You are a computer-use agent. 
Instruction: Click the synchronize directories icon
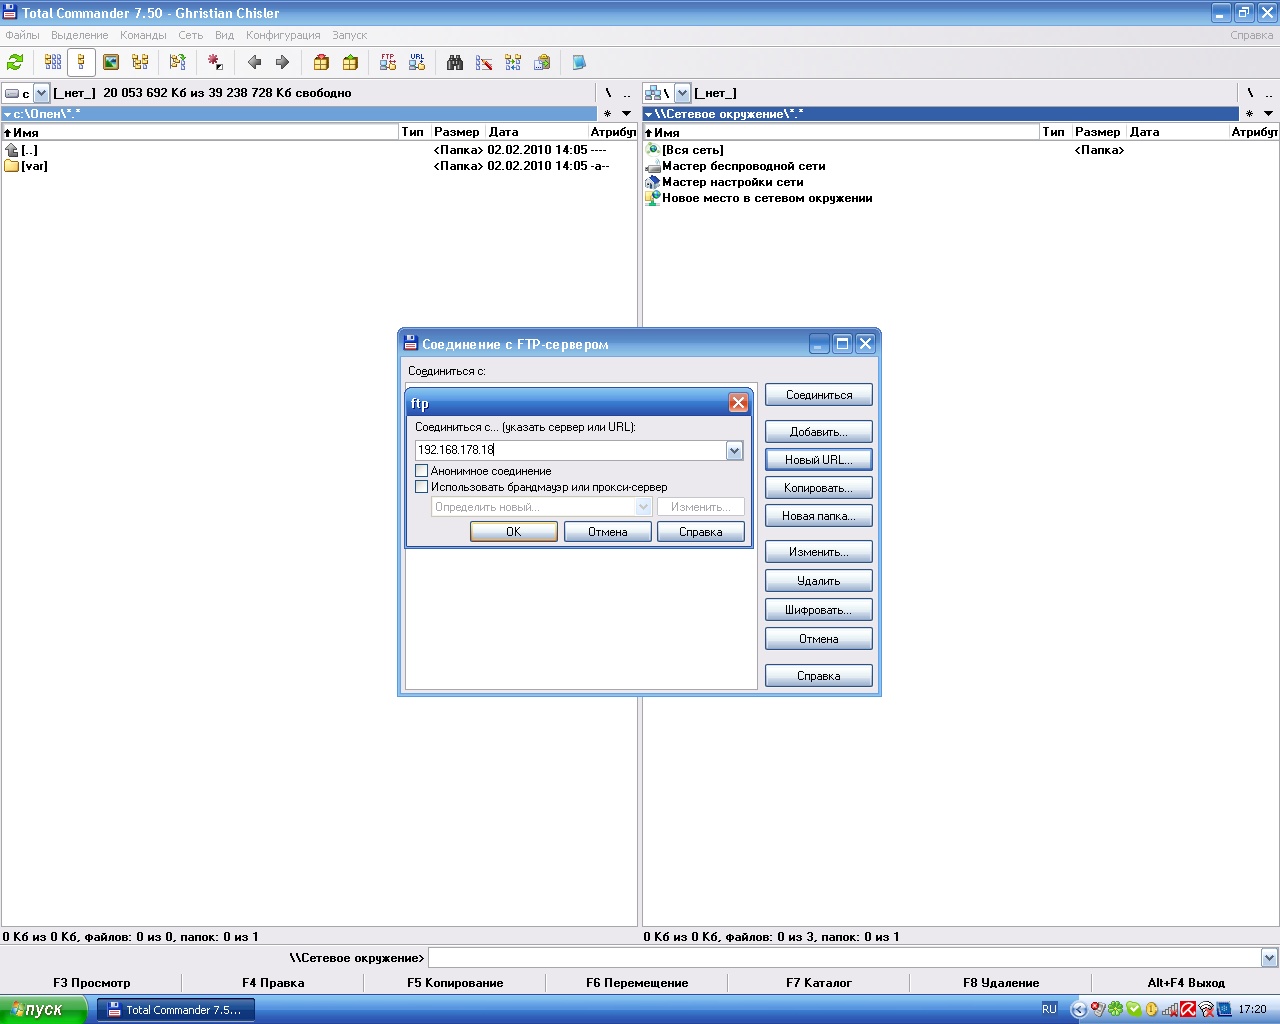(513, 62)
